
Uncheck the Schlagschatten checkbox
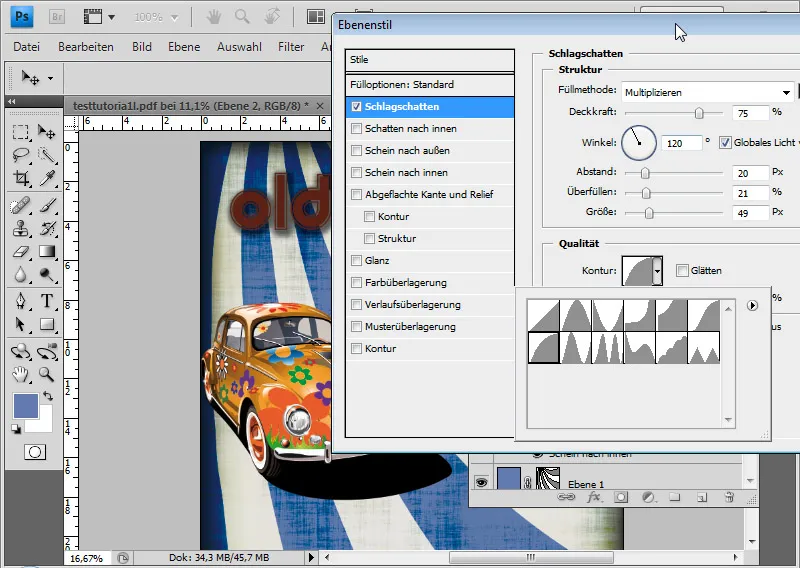(356, 107)
